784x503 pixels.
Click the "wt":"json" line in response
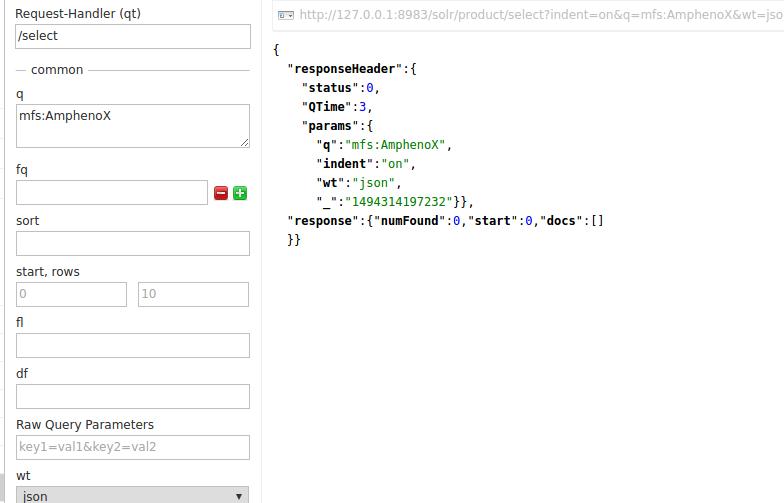pos(359,182)
